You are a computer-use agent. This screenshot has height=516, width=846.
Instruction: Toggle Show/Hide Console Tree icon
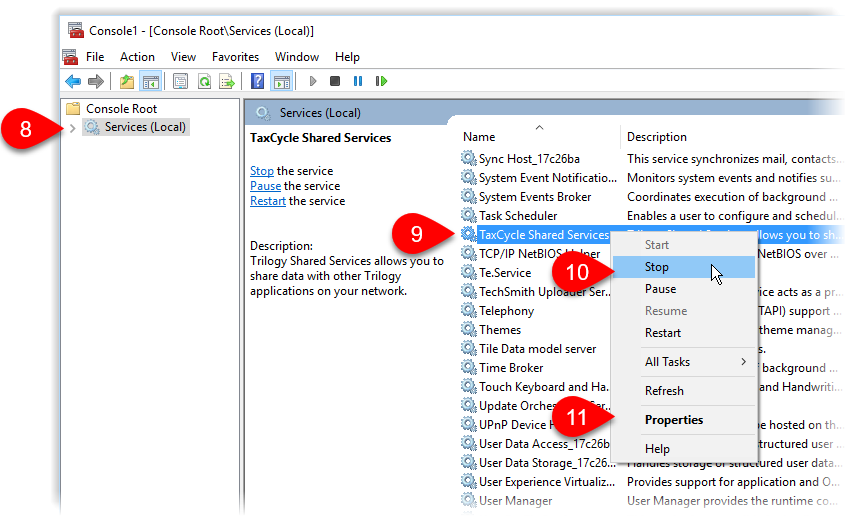pyautogui.click(x=151, y=82)
